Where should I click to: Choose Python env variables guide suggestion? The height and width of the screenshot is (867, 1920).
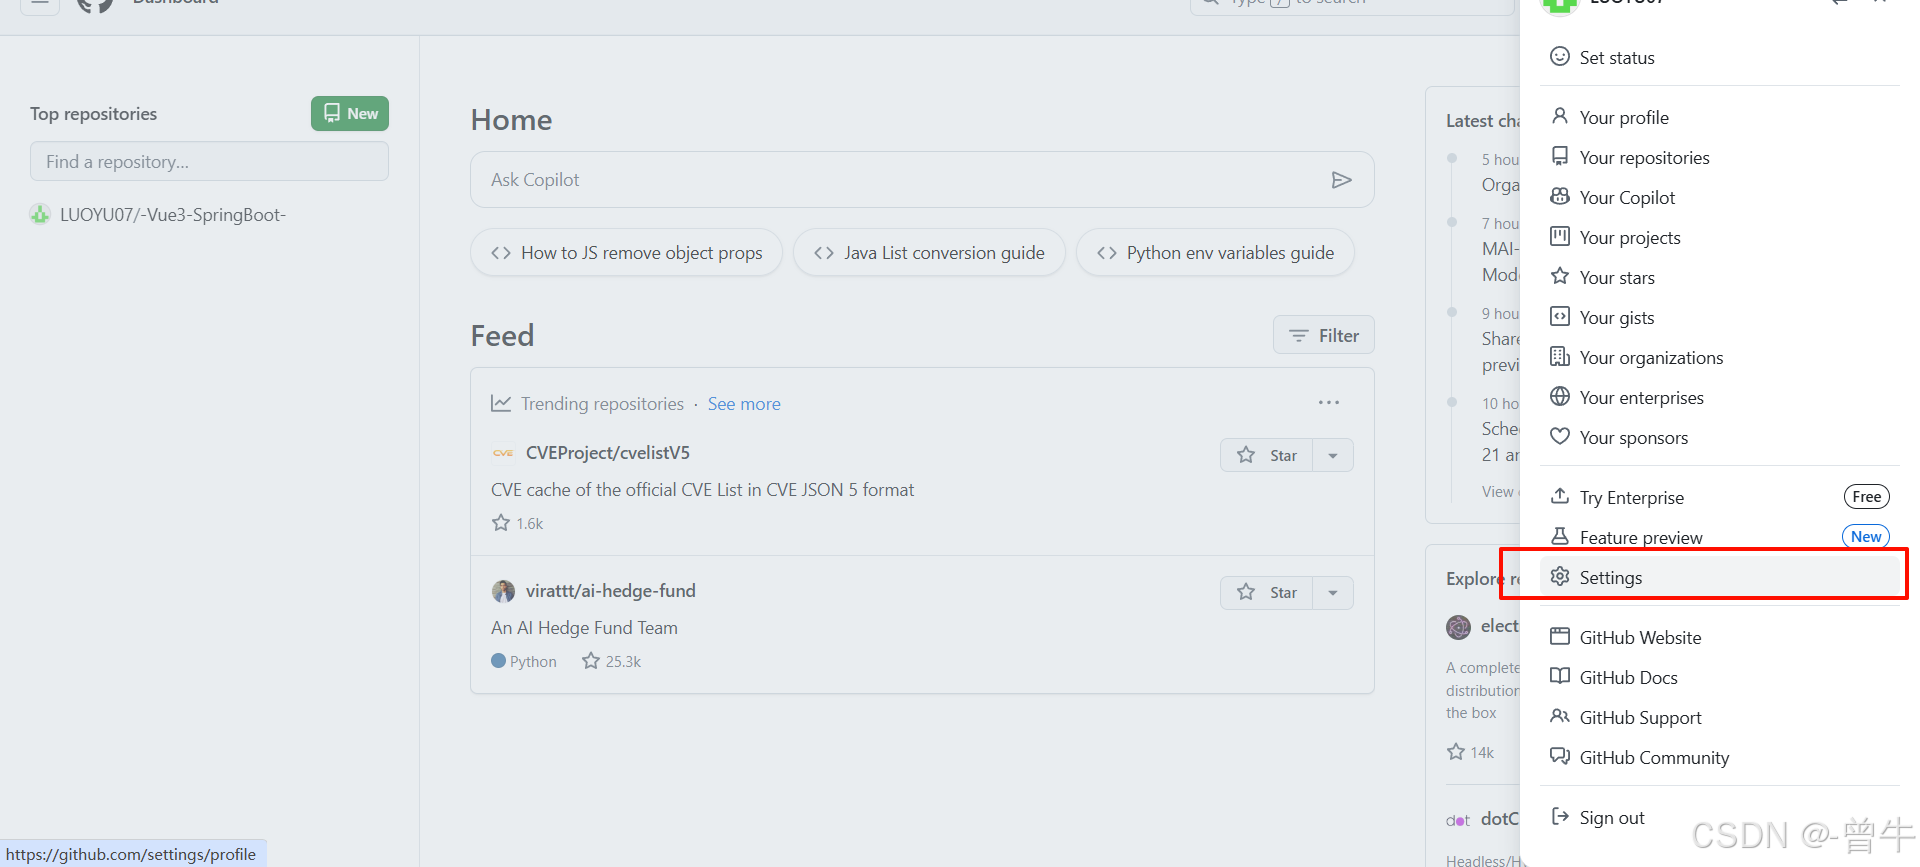(1215, 253)
